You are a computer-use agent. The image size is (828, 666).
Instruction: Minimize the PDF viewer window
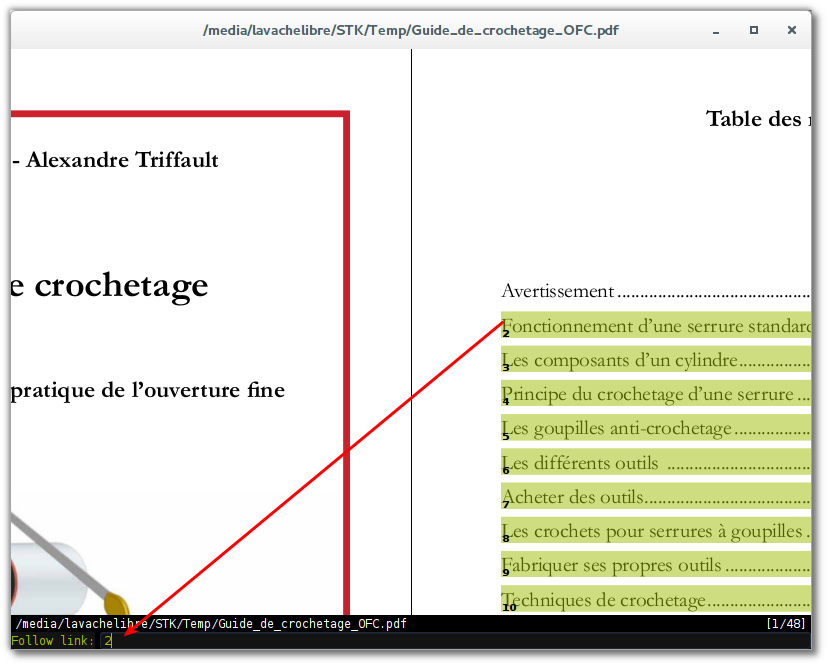pos(716,31)
